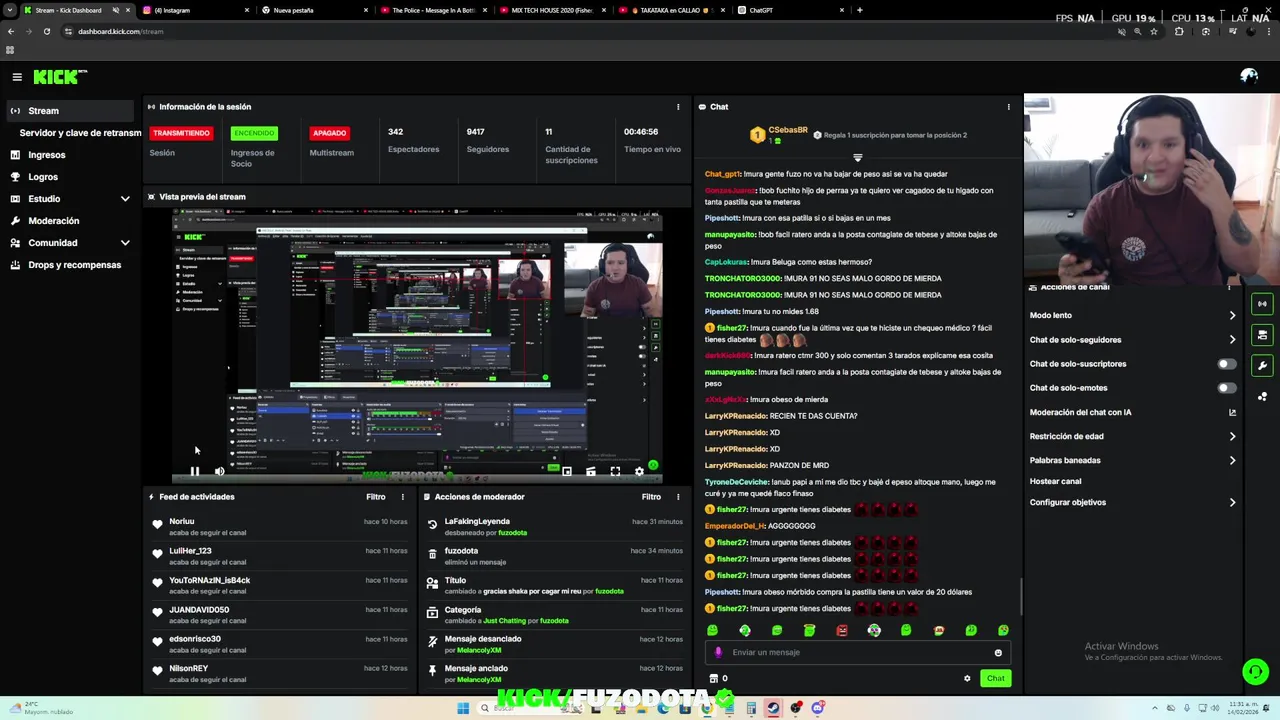This screenshot has height=720, width=1280.
Task: Open the Stream sidebar section
Action: 71,111
